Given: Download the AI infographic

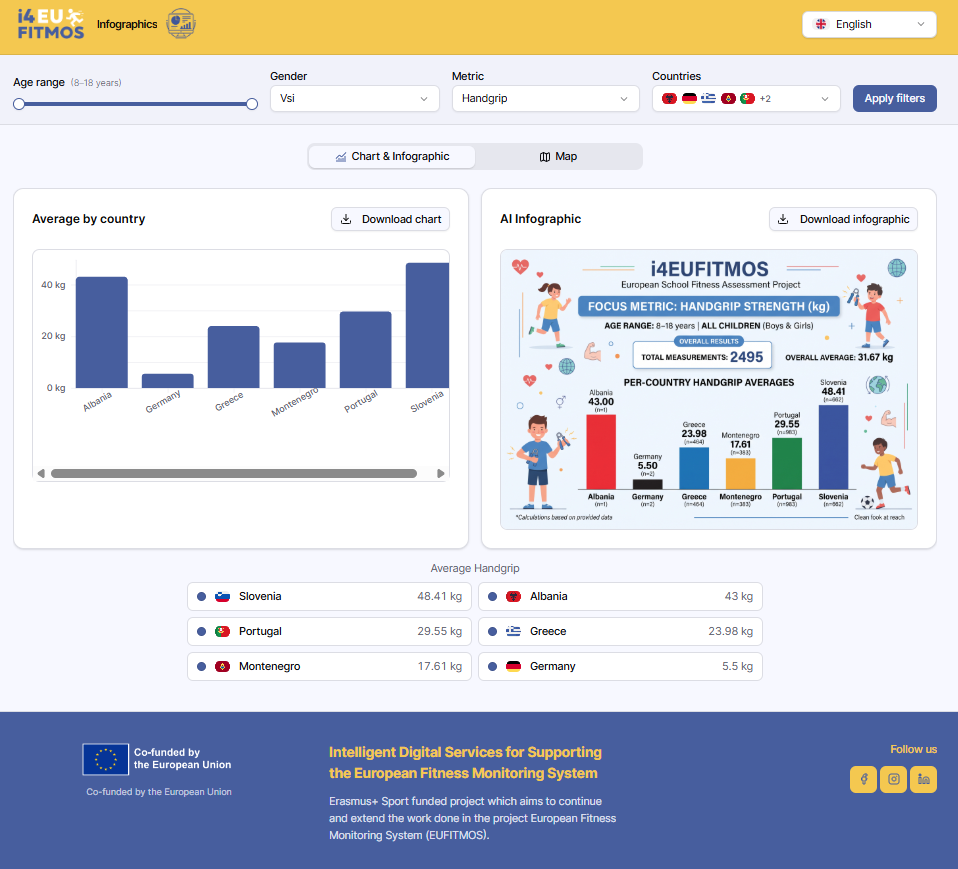Looking at the screenshot, I should pos(843,219).
